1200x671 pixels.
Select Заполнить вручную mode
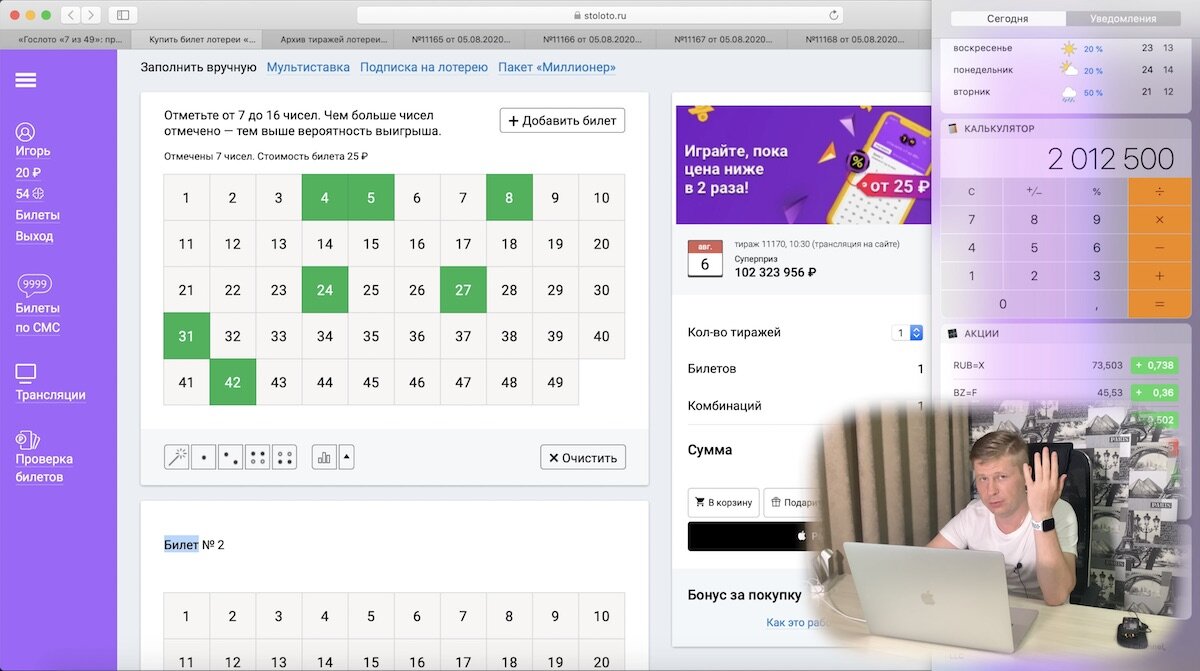tap(198, 67)
